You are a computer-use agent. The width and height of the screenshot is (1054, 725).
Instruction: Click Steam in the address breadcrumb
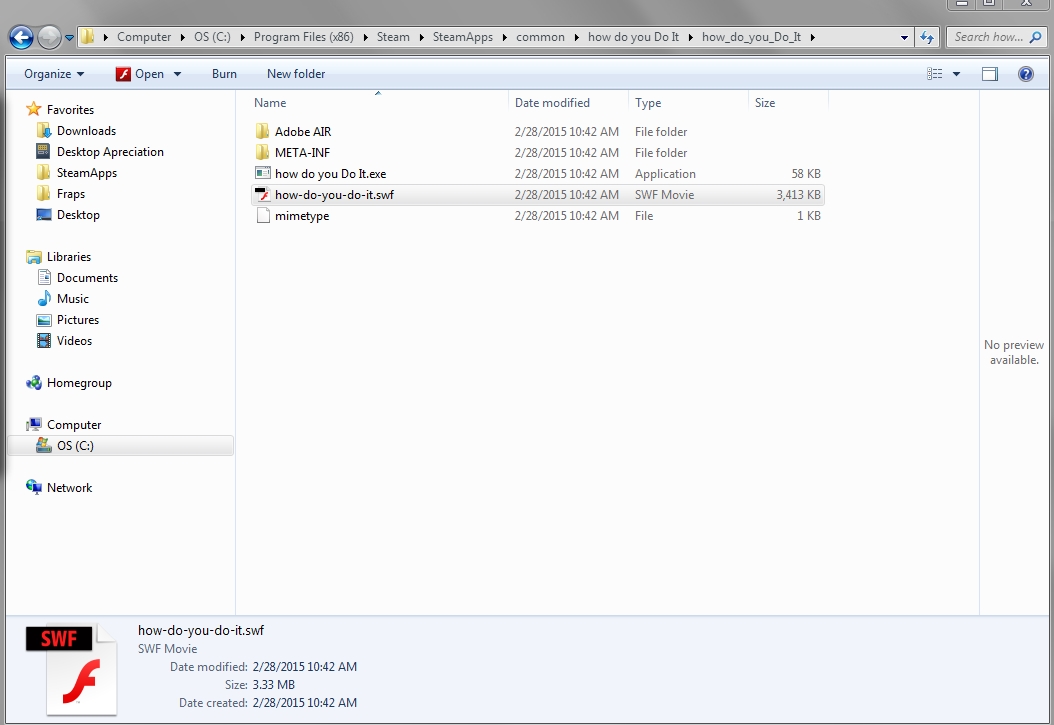coord(393,37)
